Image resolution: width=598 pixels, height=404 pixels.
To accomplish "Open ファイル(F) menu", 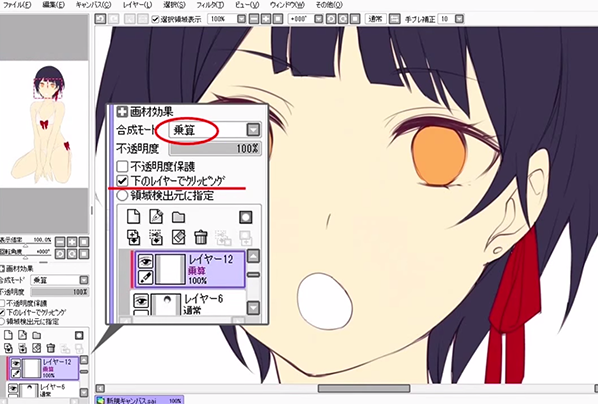I will [17, 5].
